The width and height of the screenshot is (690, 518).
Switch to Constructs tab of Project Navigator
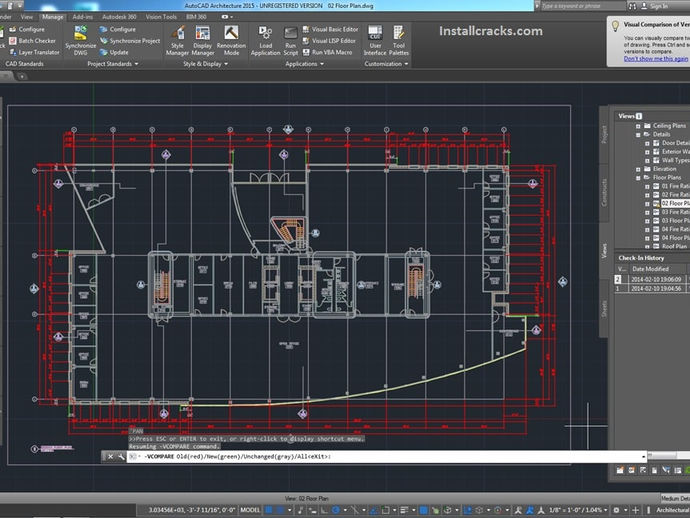pos(604,192)
